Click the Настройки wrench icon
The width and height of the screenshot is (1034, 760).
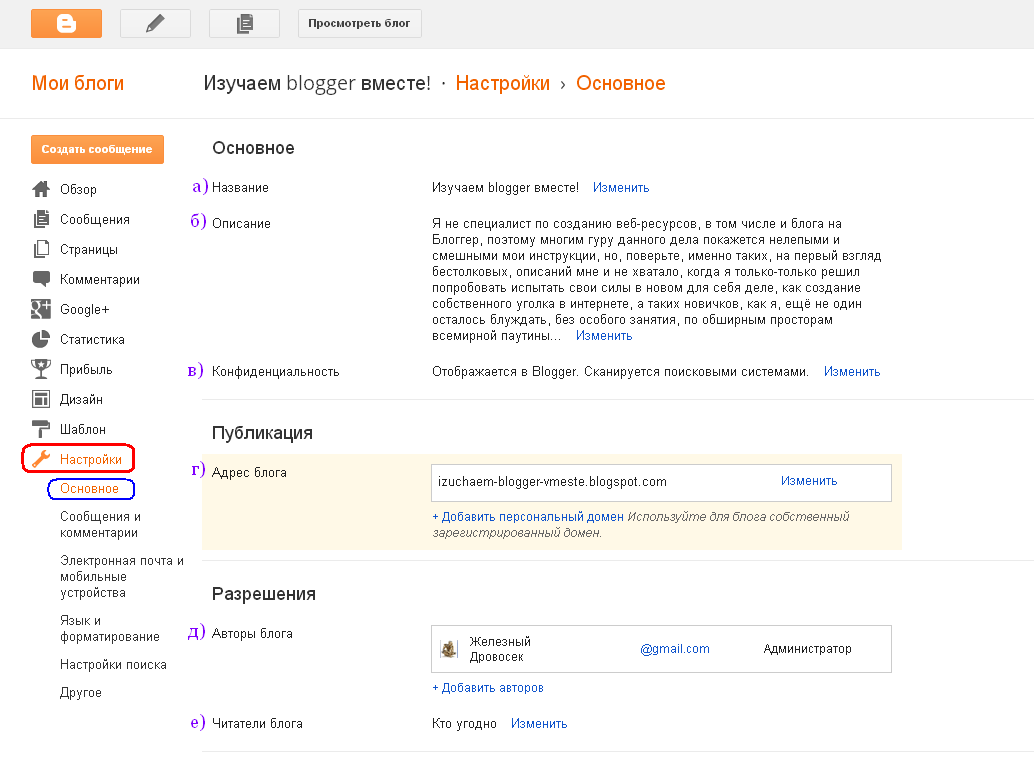pos(41,459)
